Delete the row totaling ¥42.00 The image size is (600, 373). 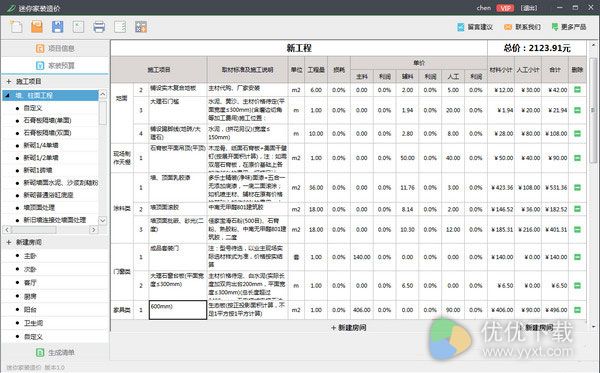click(x=577, y=90)
